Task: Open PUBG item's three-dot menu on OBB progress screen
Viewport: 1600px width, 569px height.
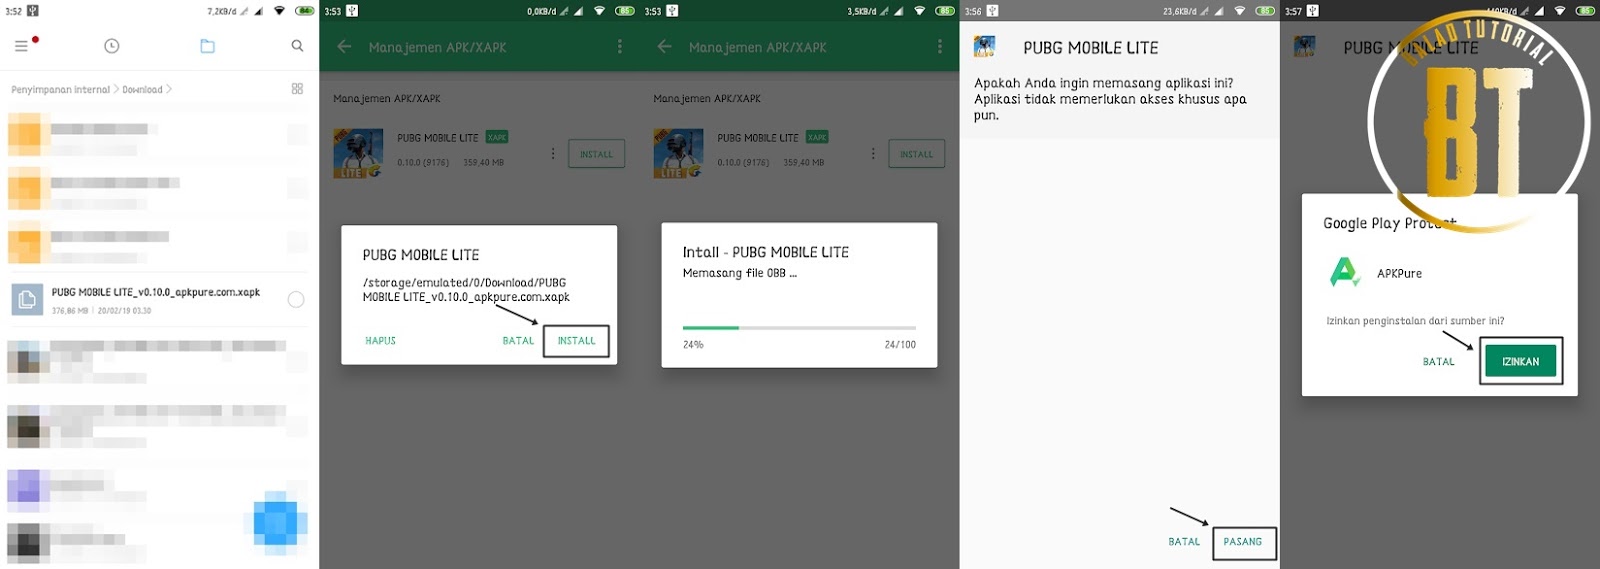Action: click(873, 154)
